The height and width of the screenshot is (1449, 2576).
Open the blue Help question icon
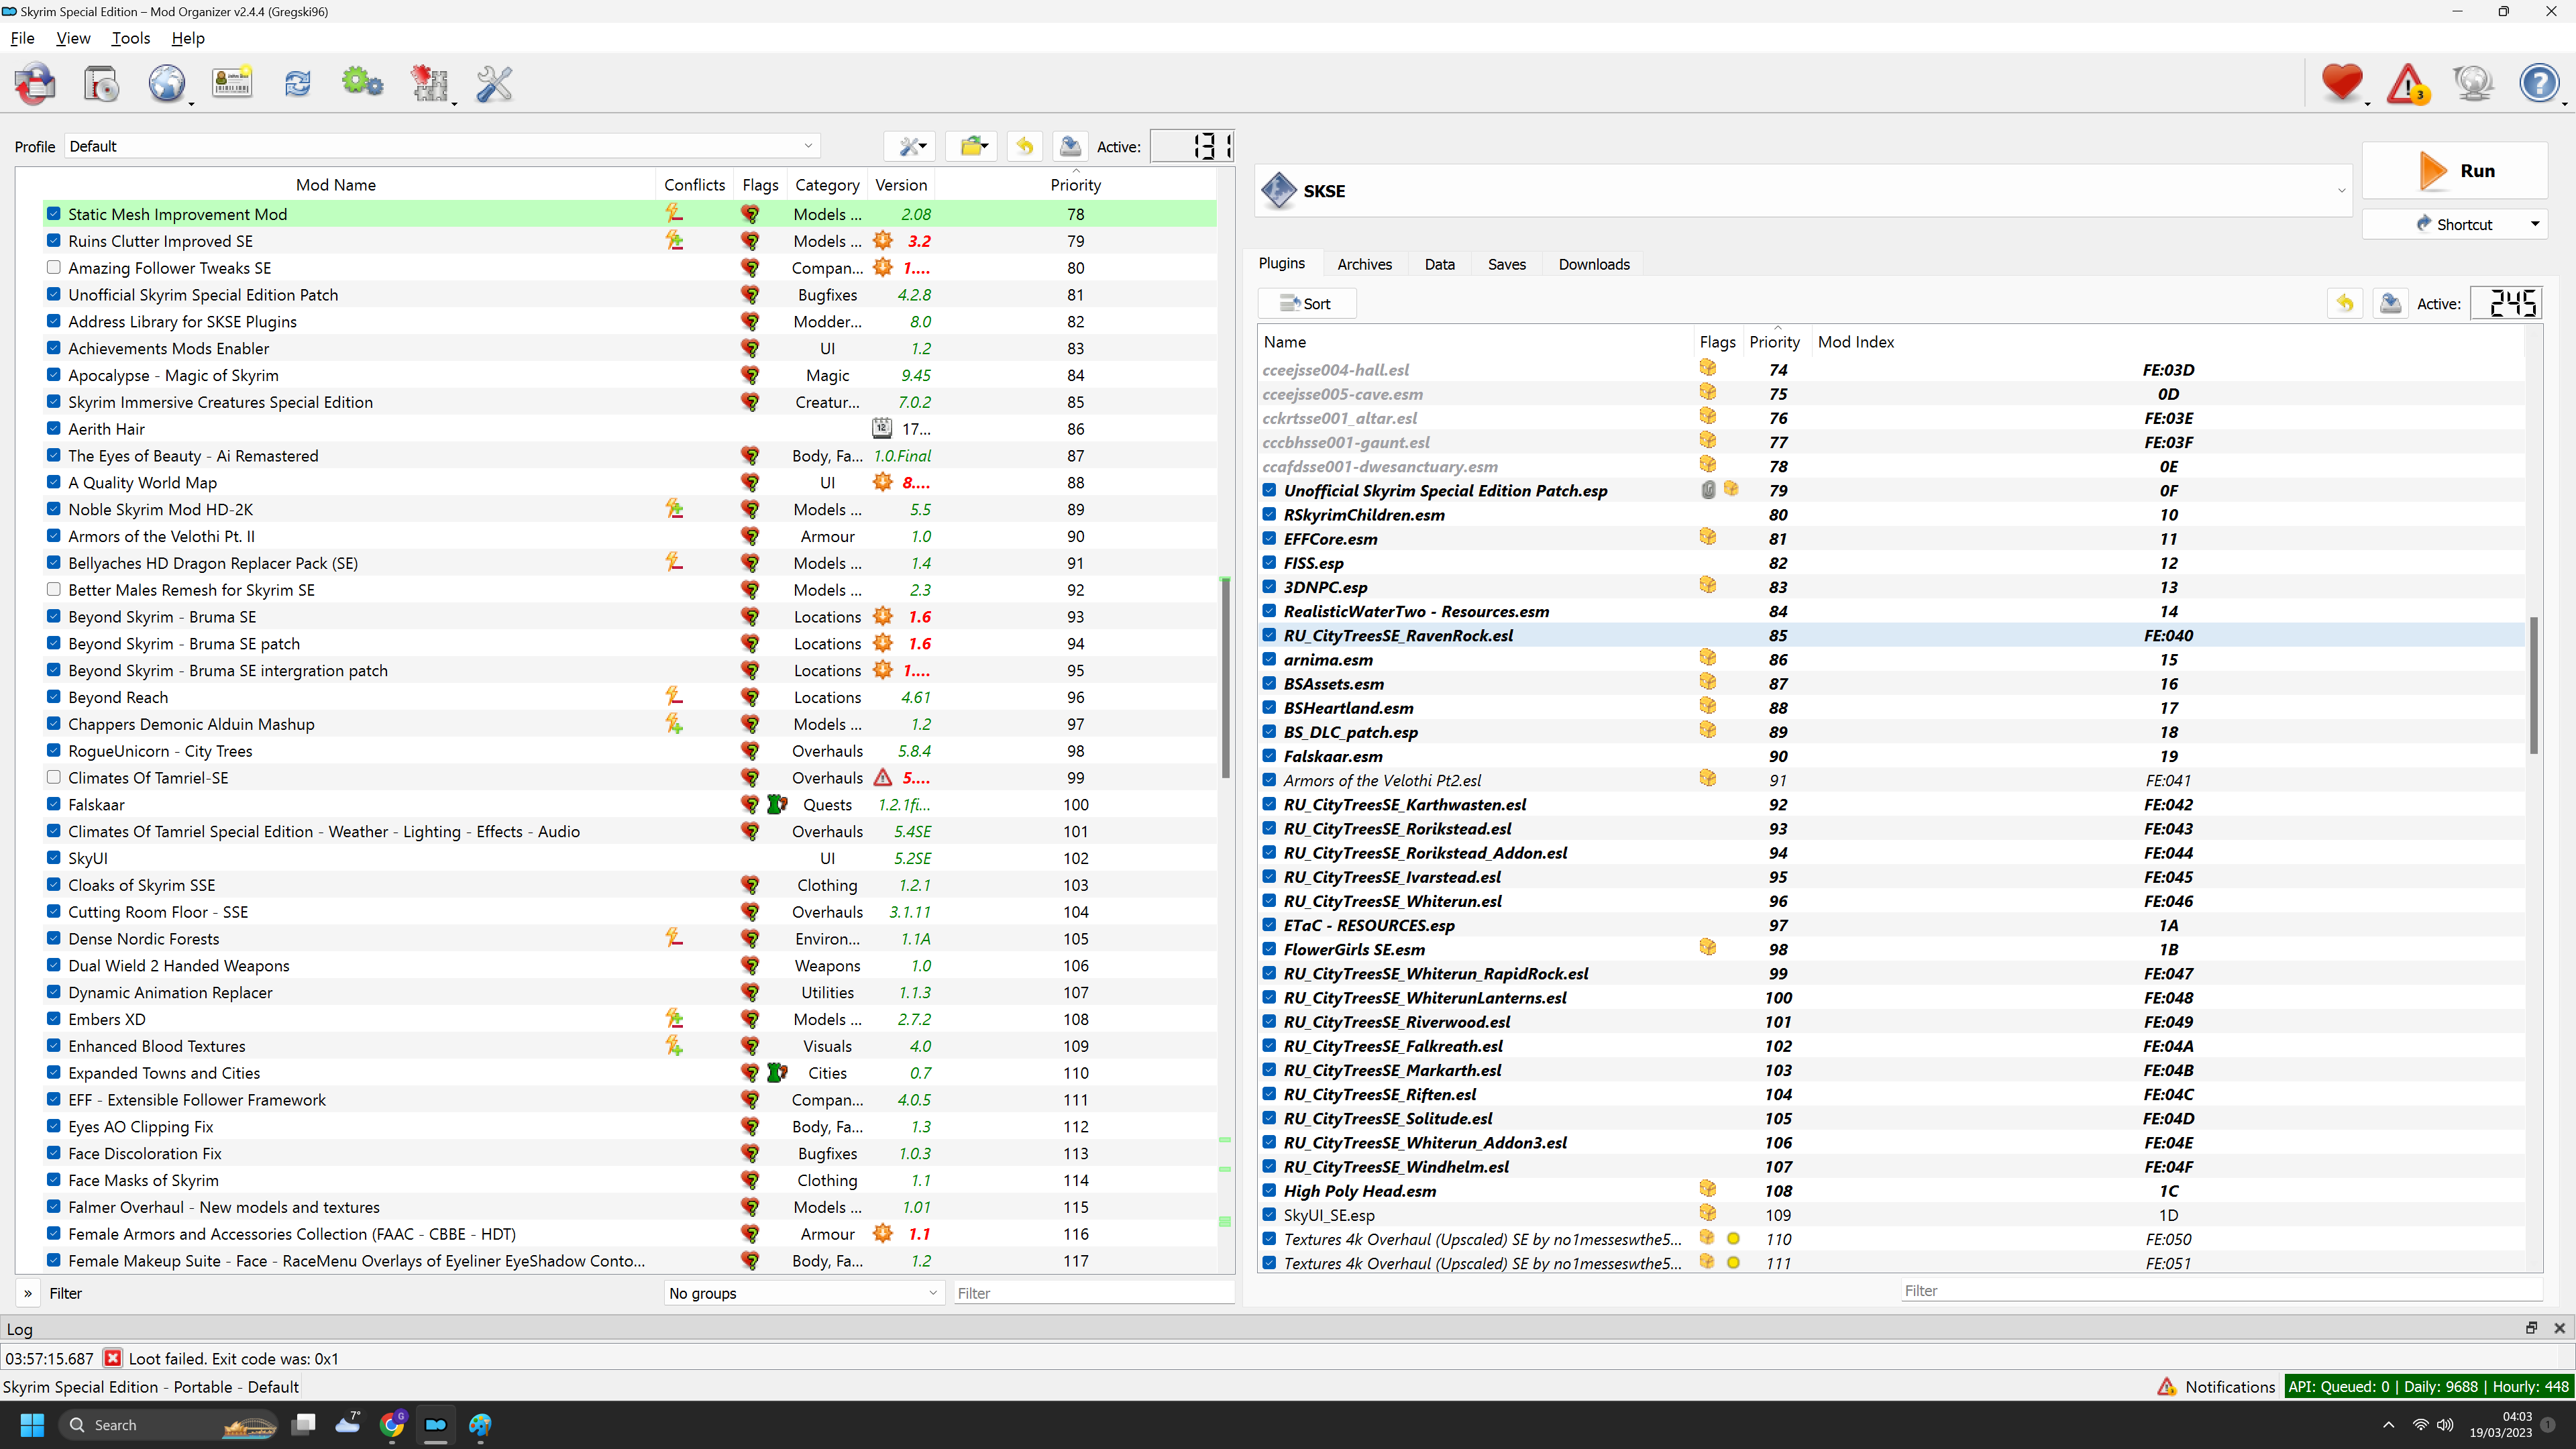[2539, 84]
